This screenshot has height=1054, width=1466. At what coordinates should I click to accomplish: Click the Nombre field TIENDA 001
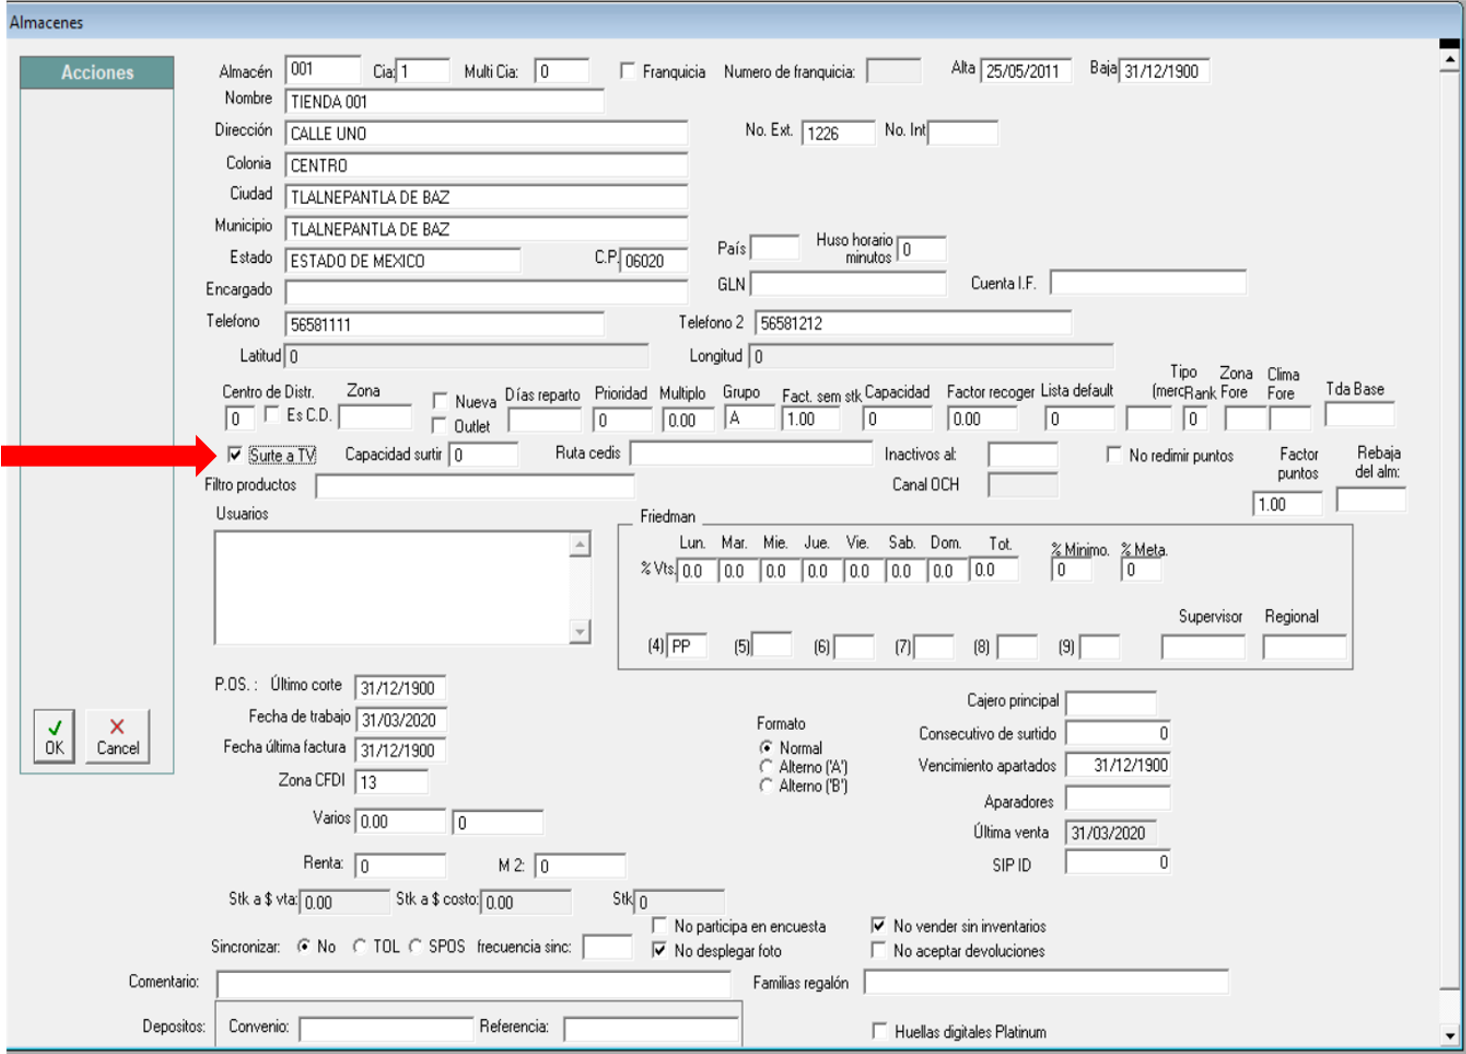445,101
